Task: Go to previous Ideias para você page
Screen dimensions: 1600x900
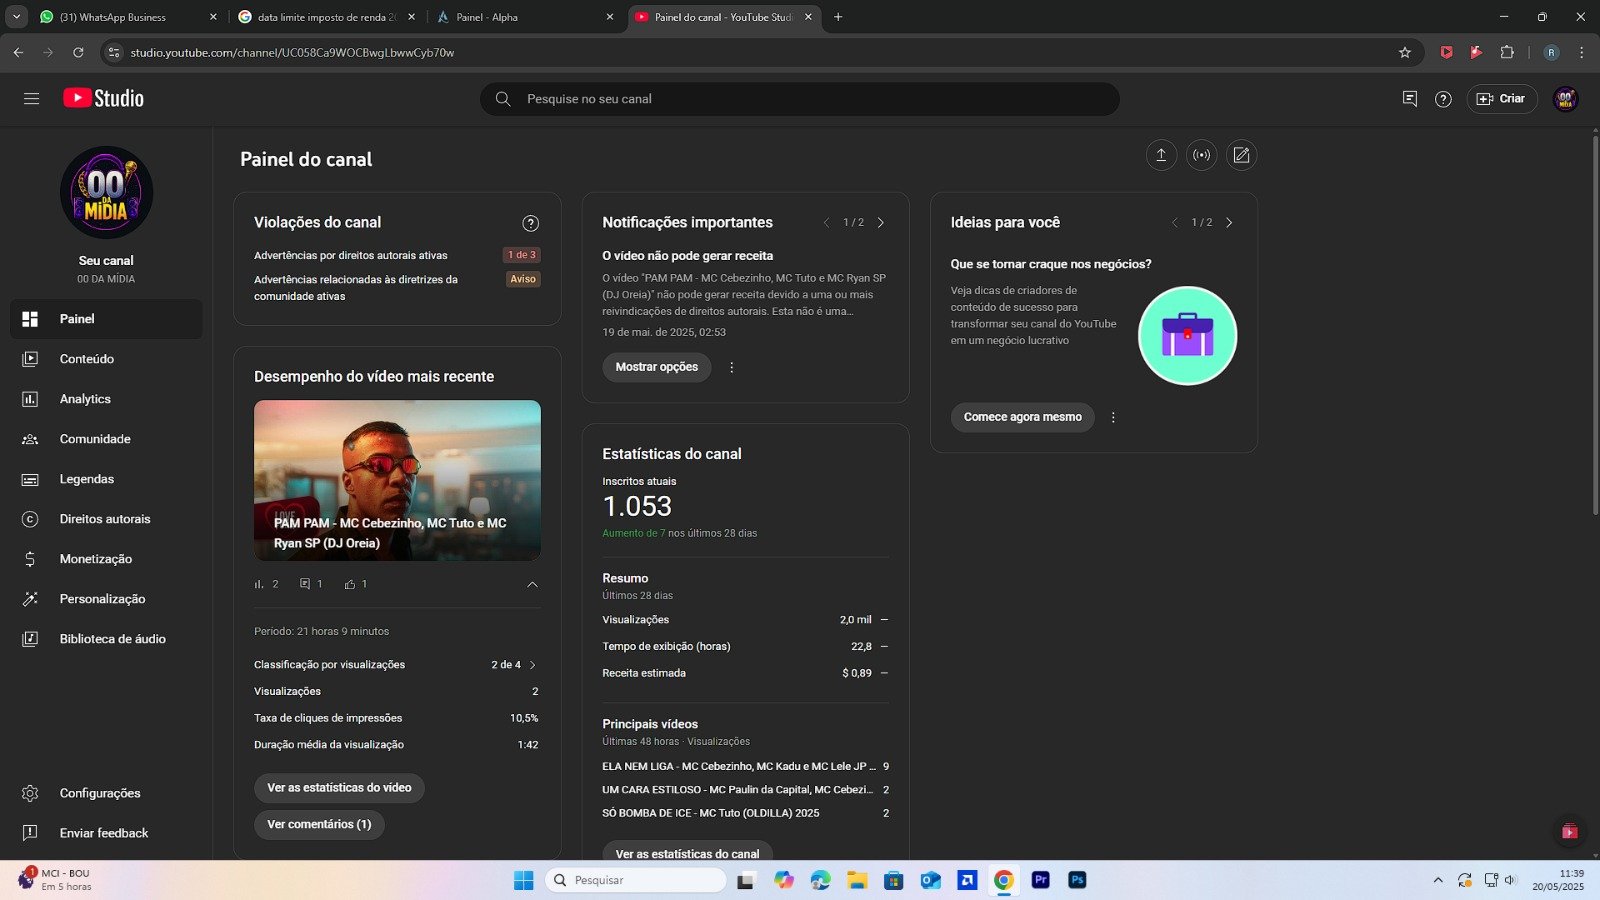Action: (x=1174, y=223)
